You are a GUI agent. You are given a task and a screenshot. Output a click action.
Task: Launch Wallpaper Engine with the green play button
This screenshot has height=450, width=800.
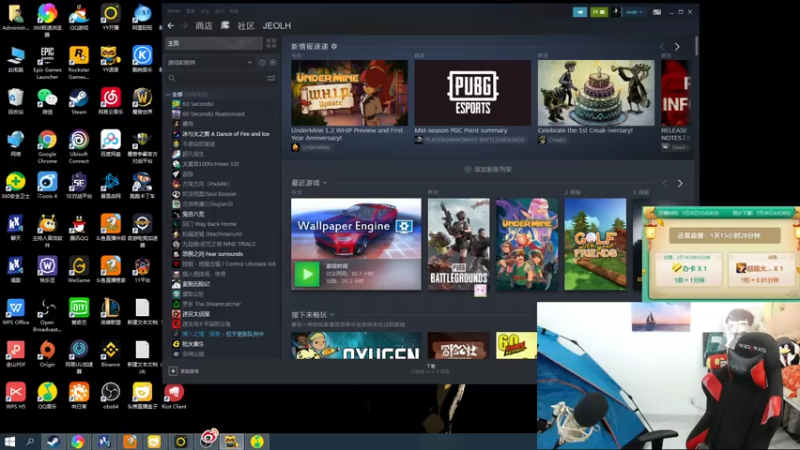307,274
